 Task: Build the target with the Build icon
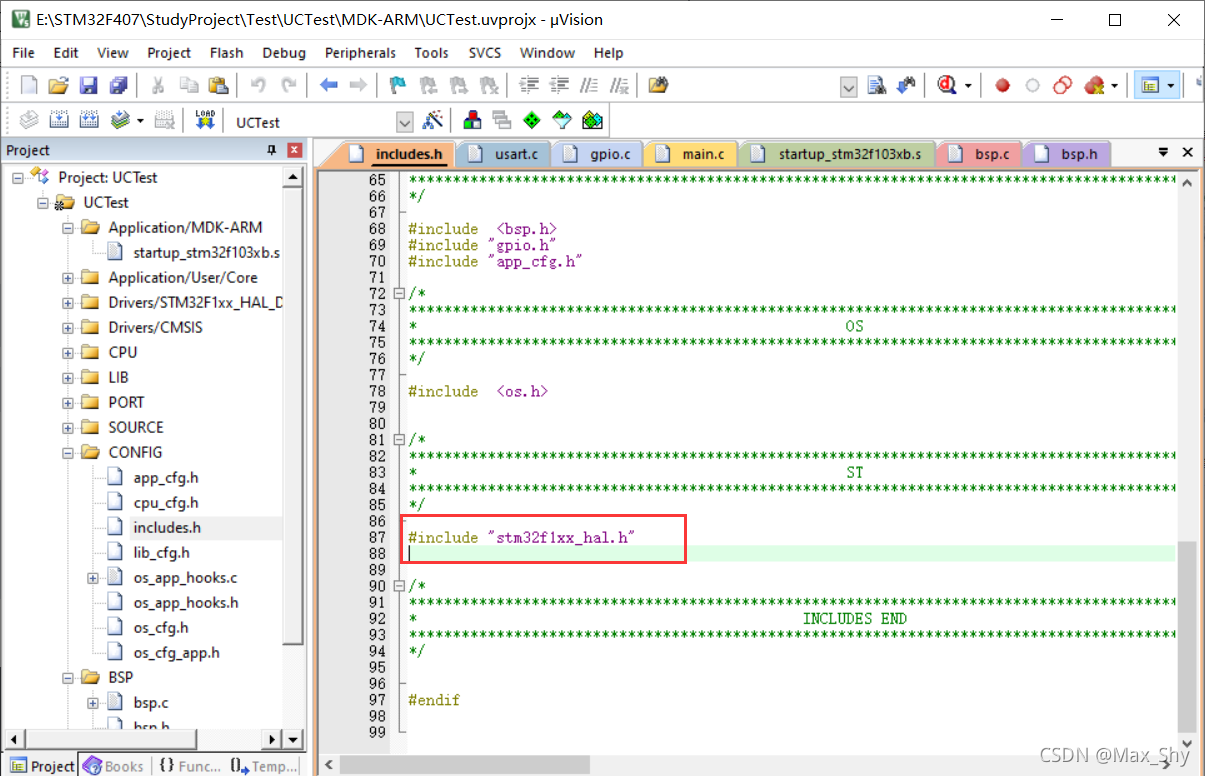pos(59,121)
